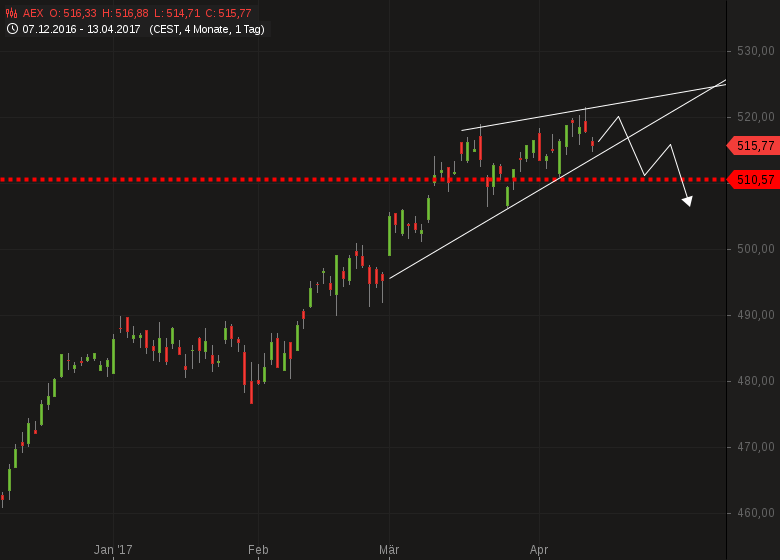780x560 pixels.
Task: Select the Apr label on time axis
Action: tap(539, 549)
